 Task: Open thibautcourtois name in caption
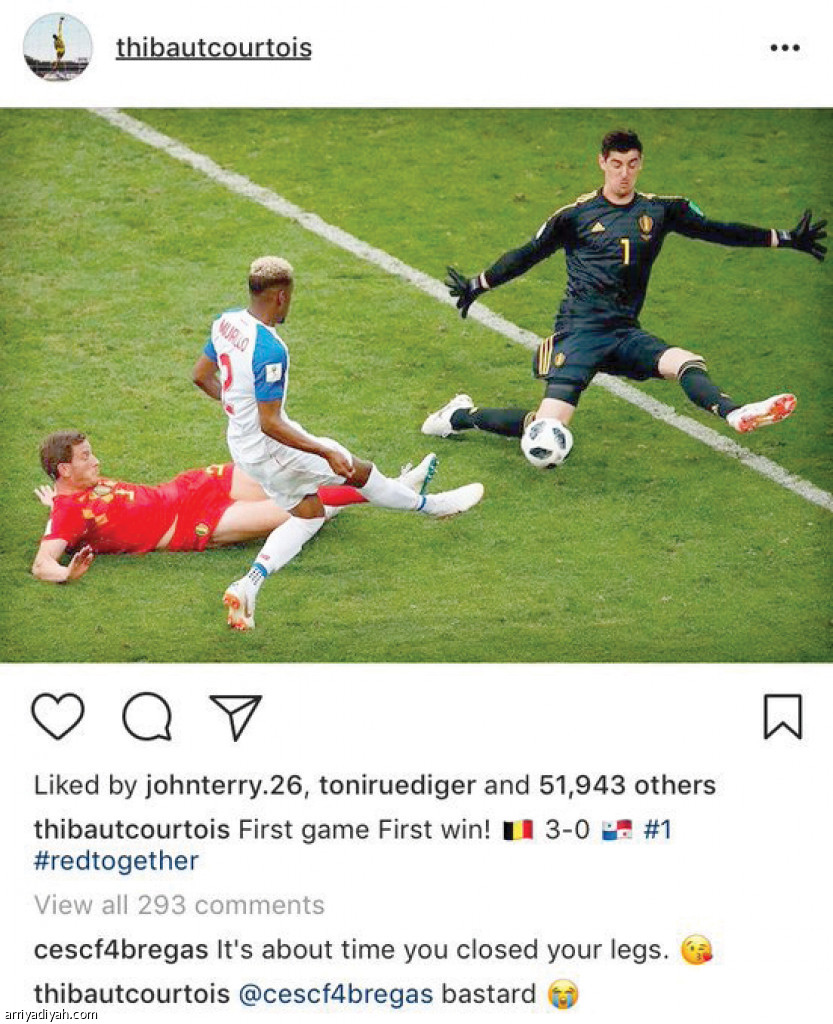pyautogui.click(x=132, y=829)
